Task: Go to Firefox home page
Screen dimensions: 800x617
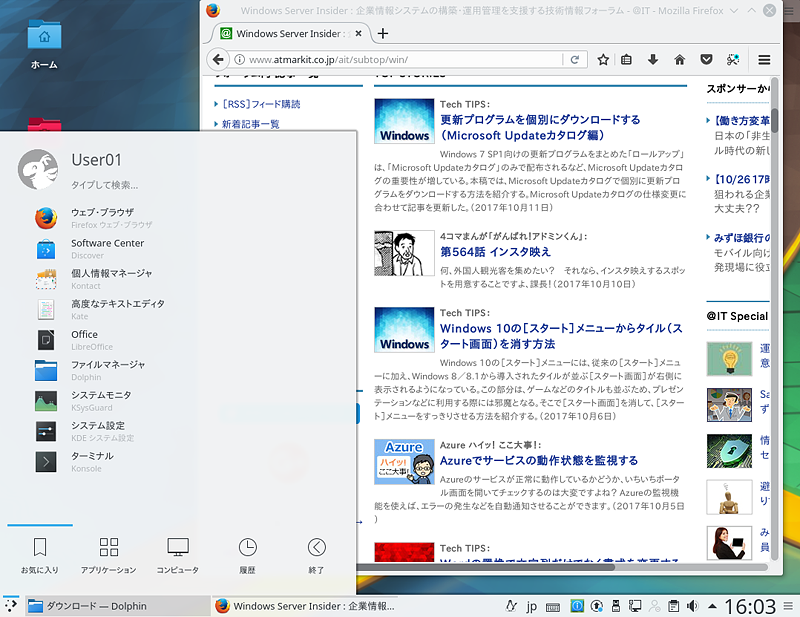Action: pyautogui.click(x=679, y=60)
